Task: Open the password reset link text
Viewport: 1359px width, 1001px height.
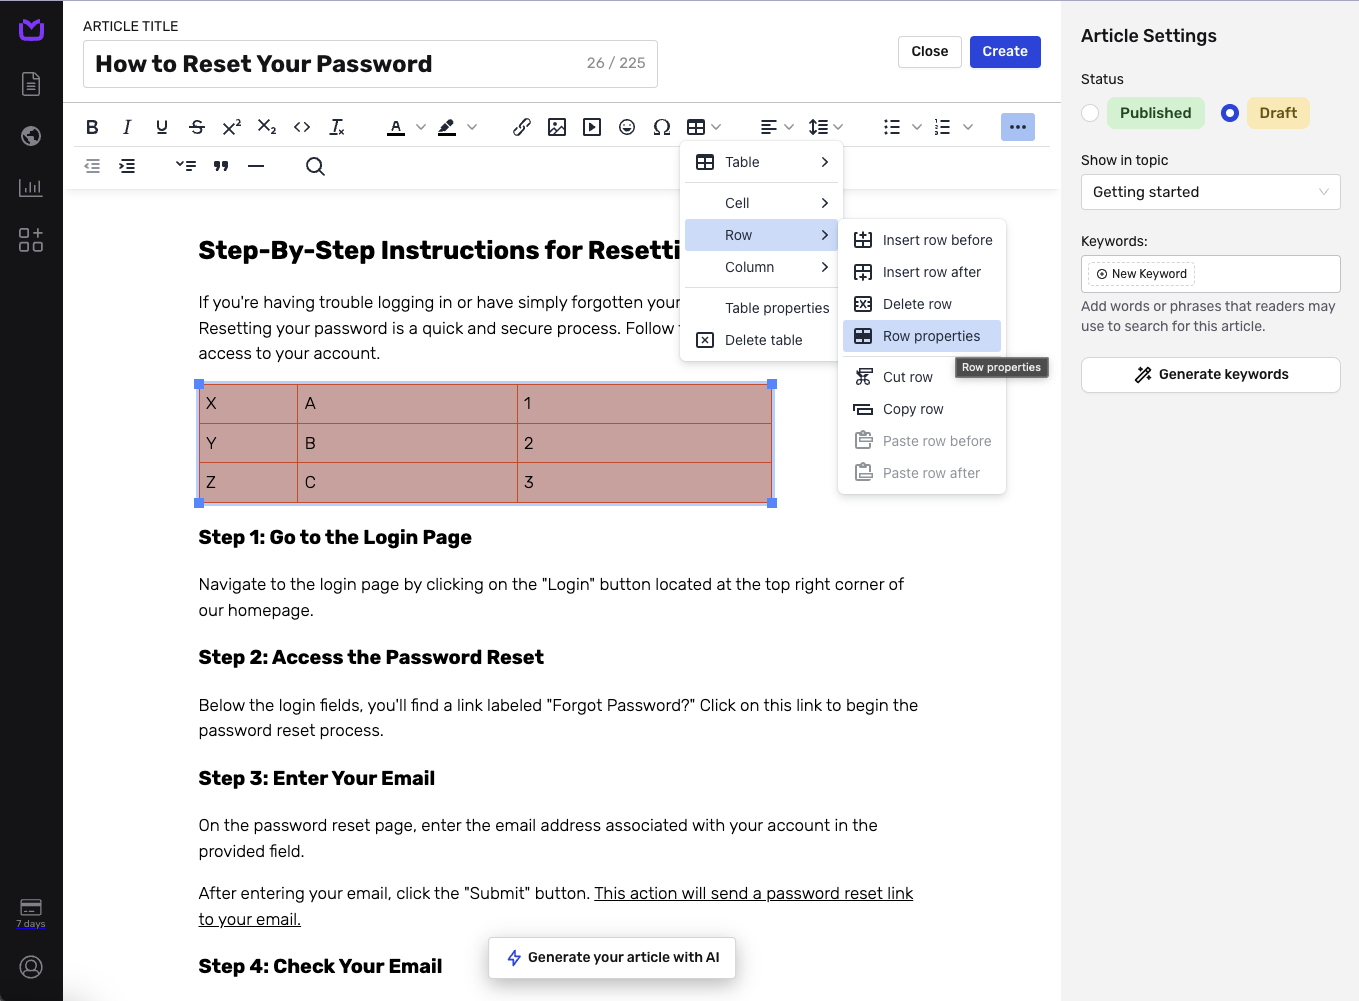Action: click(x=754, y=893)
